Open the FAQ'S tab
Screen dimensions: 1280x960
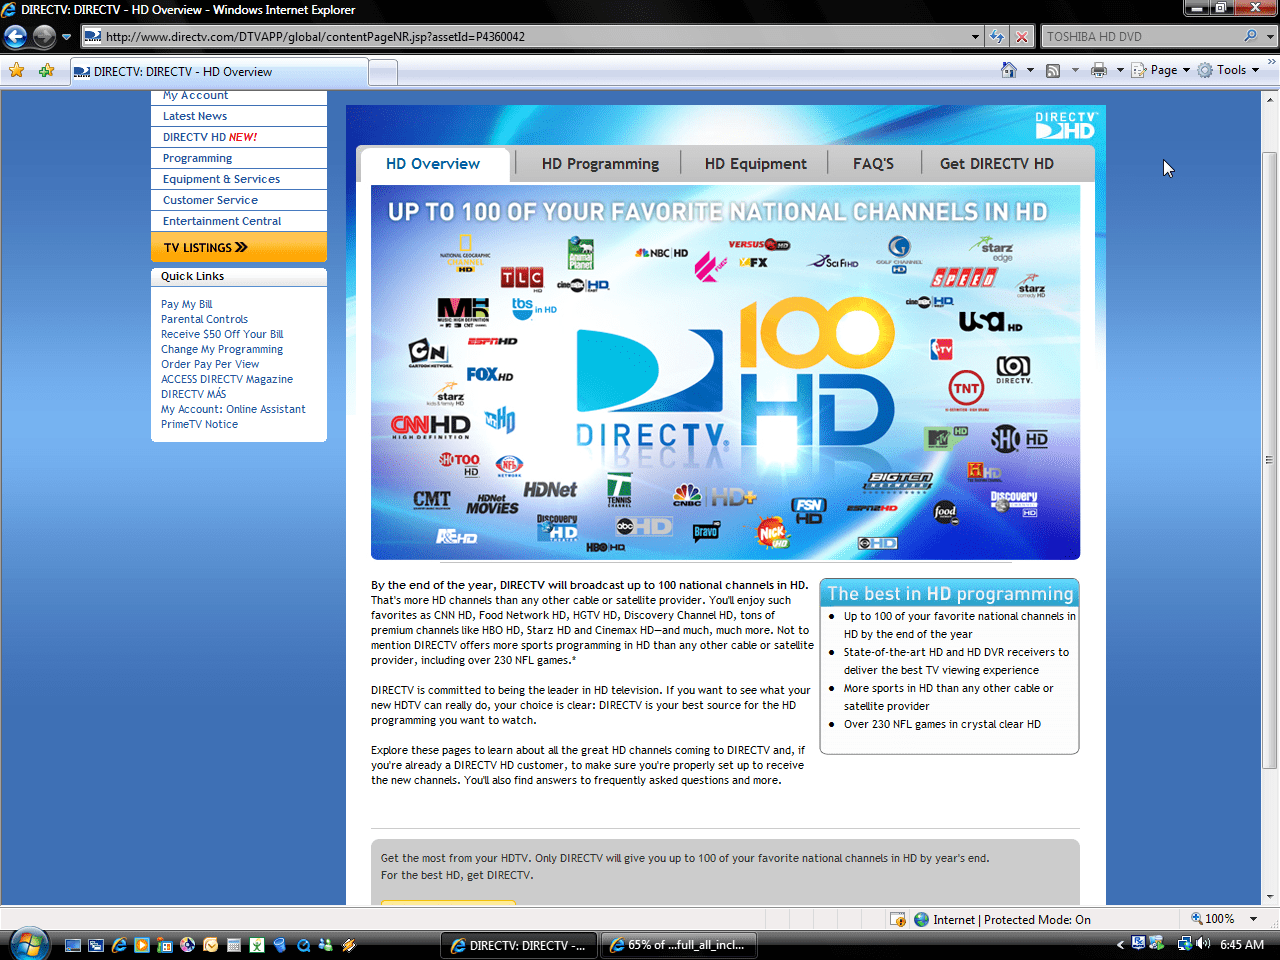click(x=873, y=164)
